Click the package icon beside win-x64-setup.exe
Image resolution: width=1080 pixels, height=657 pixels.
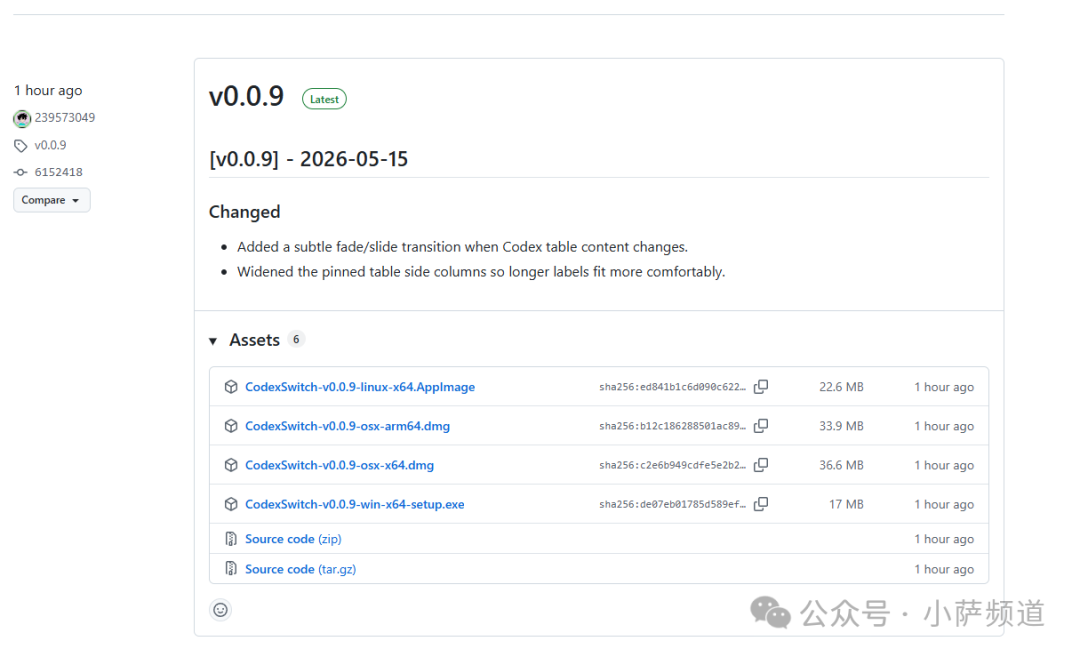[x=231, y=505]
